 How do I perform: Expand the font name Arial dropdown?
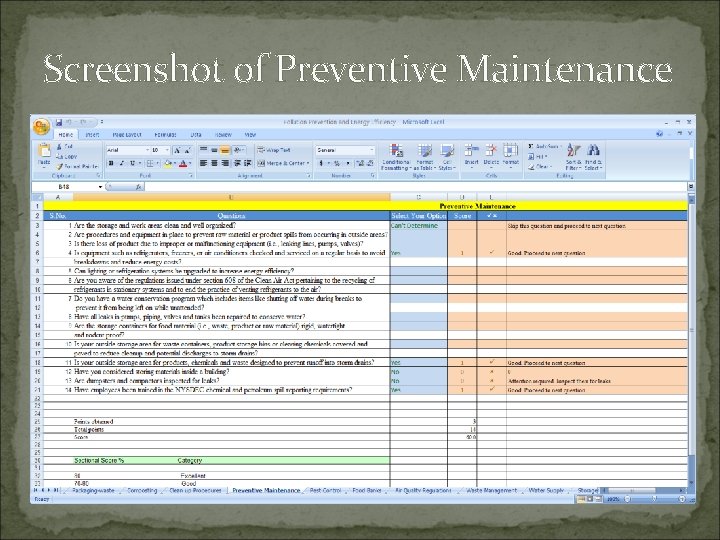147,150
